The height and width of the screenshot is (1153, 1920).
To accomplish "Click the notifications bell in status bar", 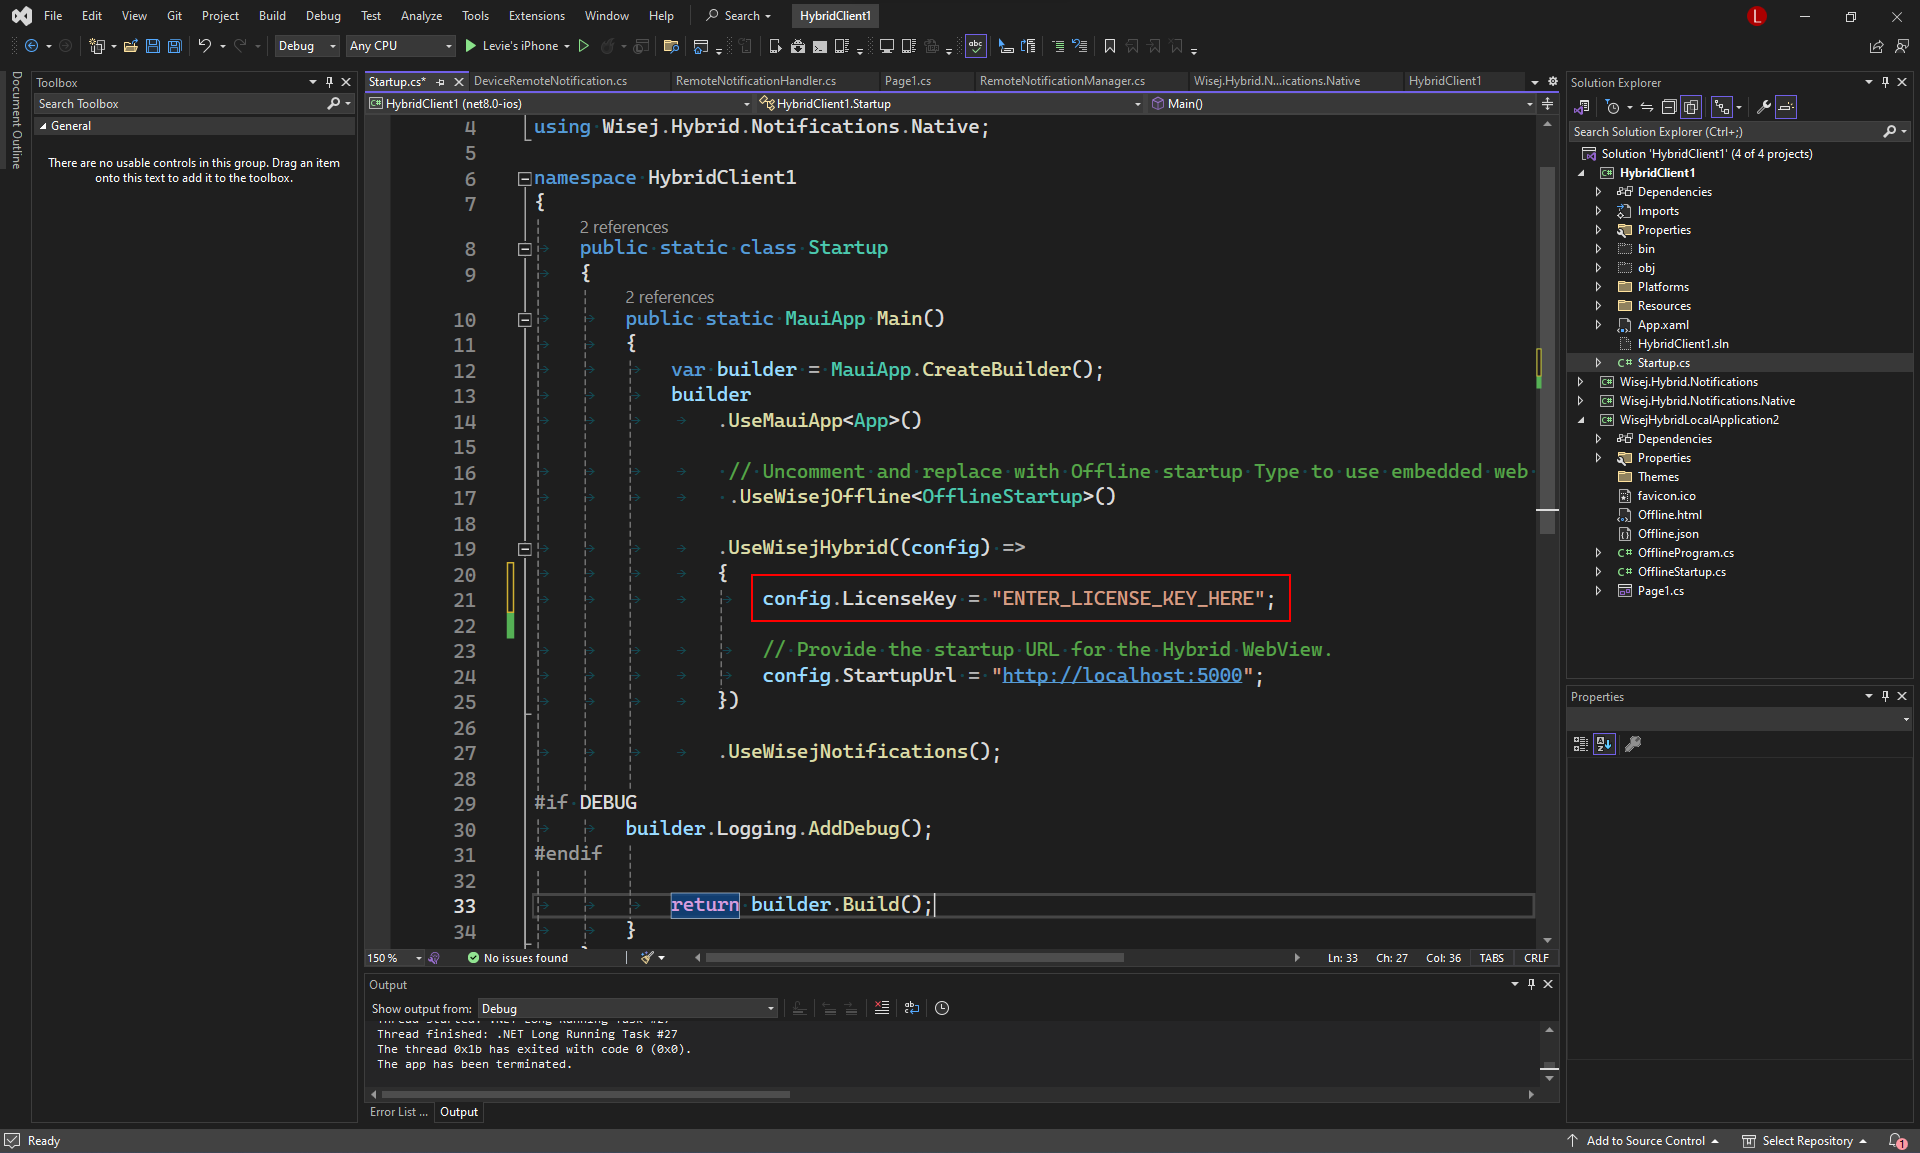I will point(1896,1141).
